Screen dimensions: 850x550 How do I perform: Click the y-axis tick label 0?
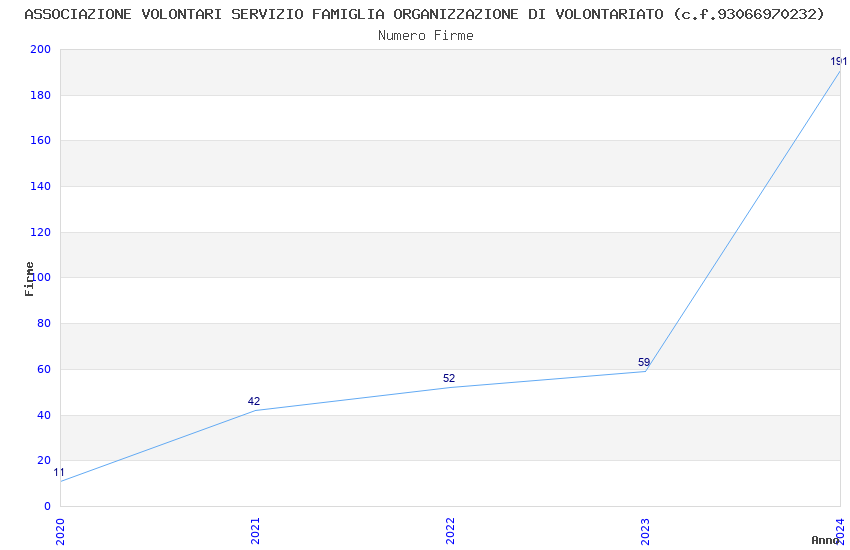coord(47,507)
